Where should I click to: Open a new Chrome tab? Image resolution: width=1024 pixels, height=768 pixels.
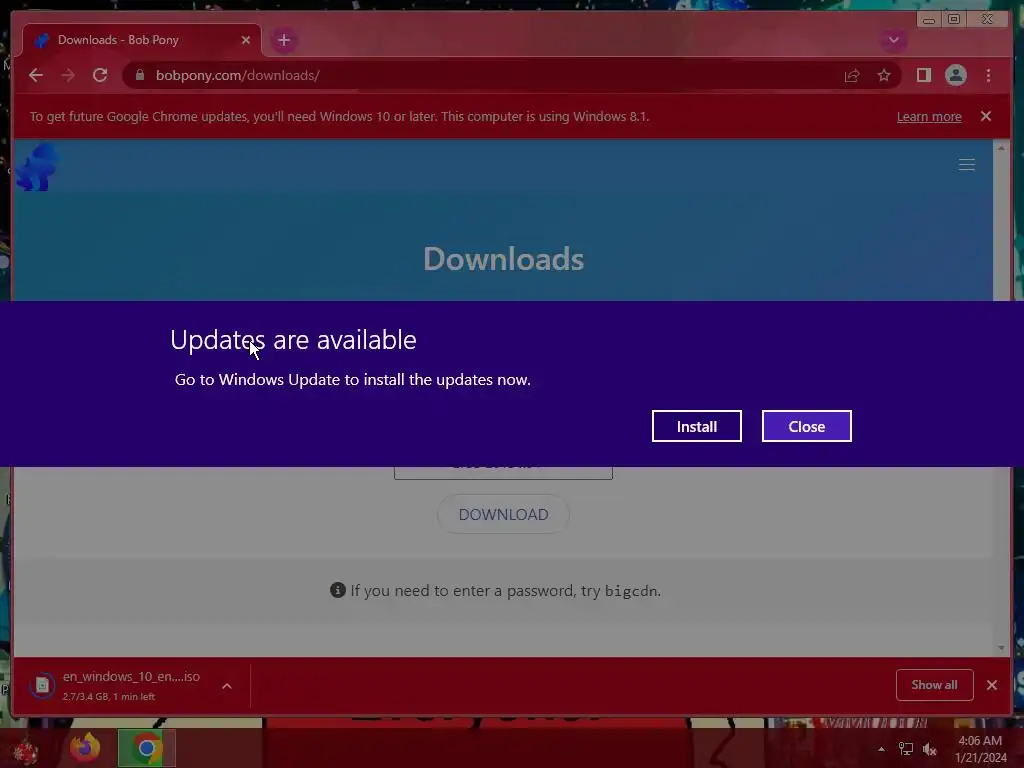283,40
